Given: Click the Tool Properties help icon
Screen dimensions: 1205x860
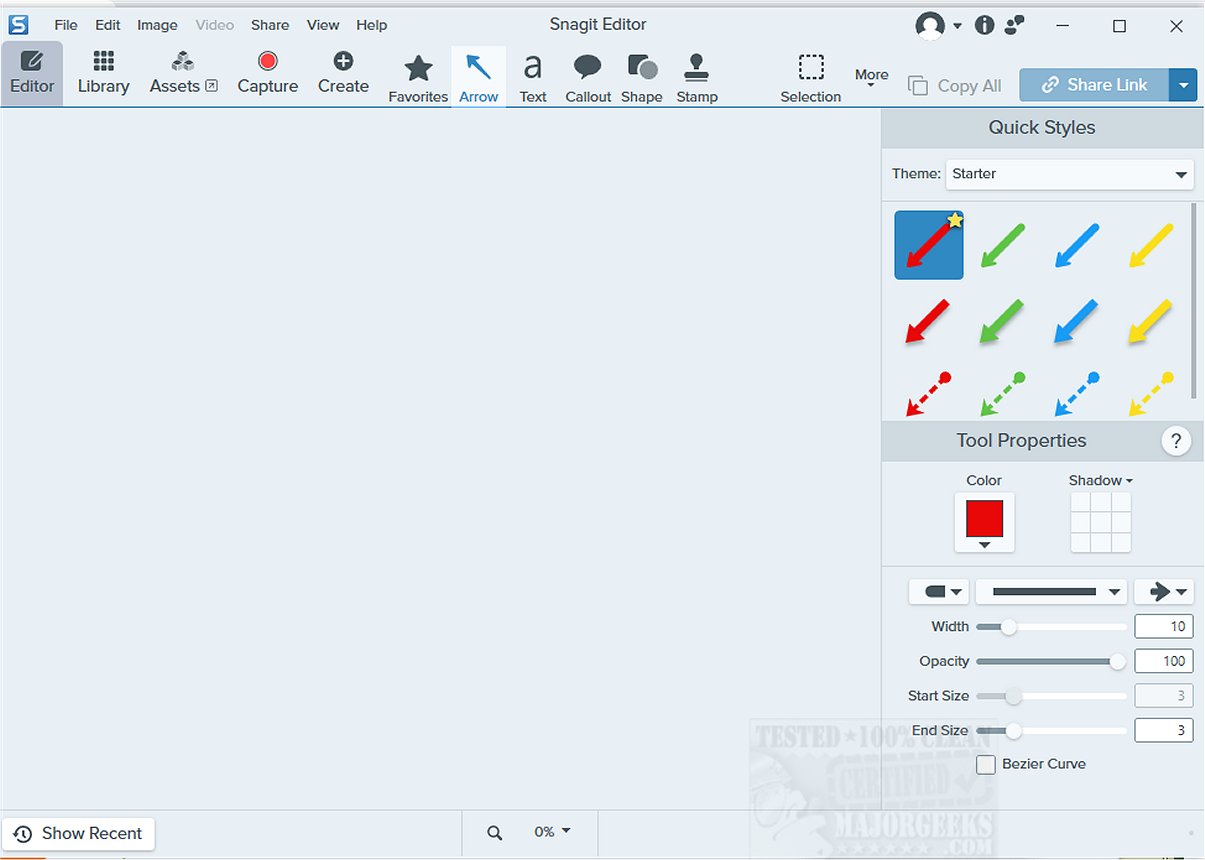Looking at the screenshot, I should pyautogui.click(x=1176, y=441).
